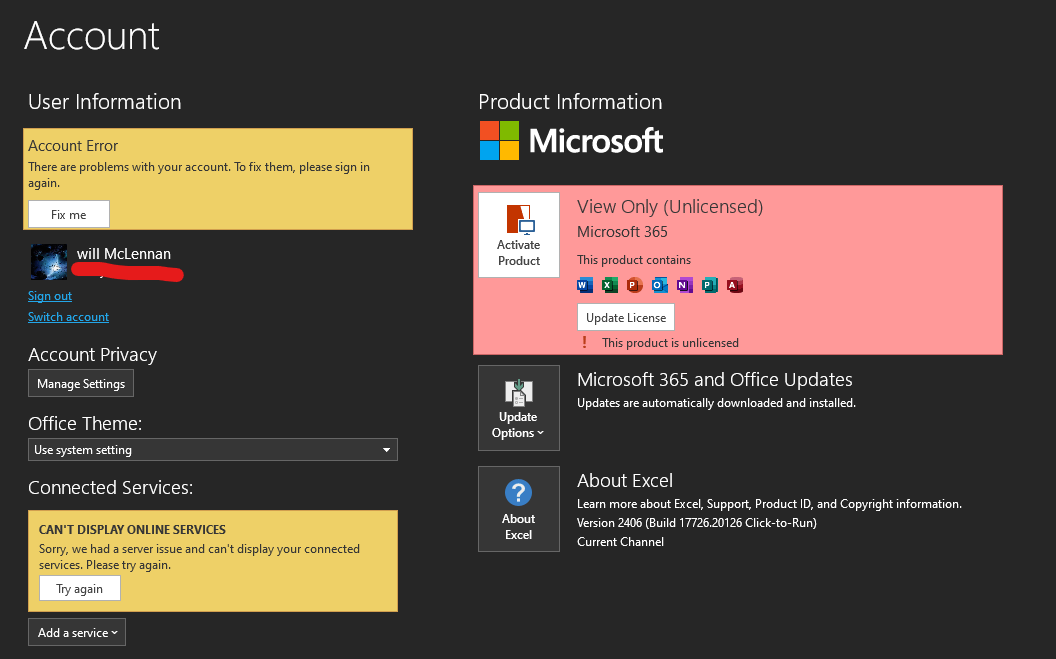Open the Office Theme dropdown
This screenshot has width=1056, height=659.
(x=213, y=450)
